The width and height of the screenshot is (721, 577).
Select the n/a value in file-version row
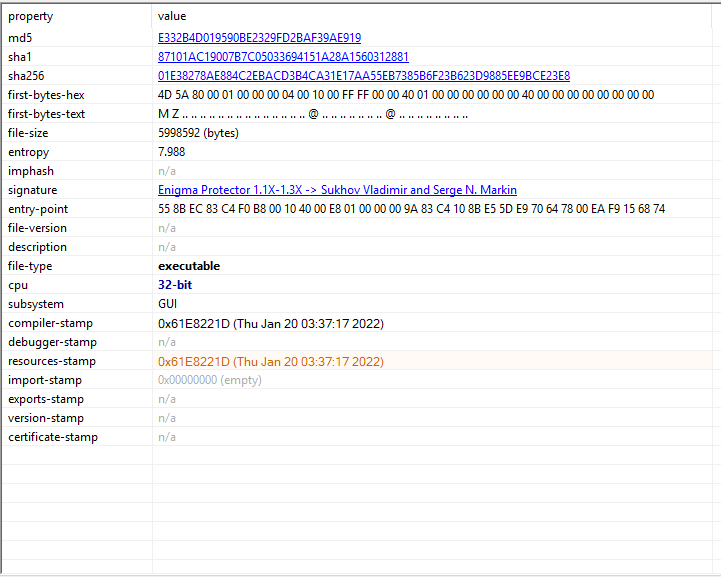(x=166, y=228)
